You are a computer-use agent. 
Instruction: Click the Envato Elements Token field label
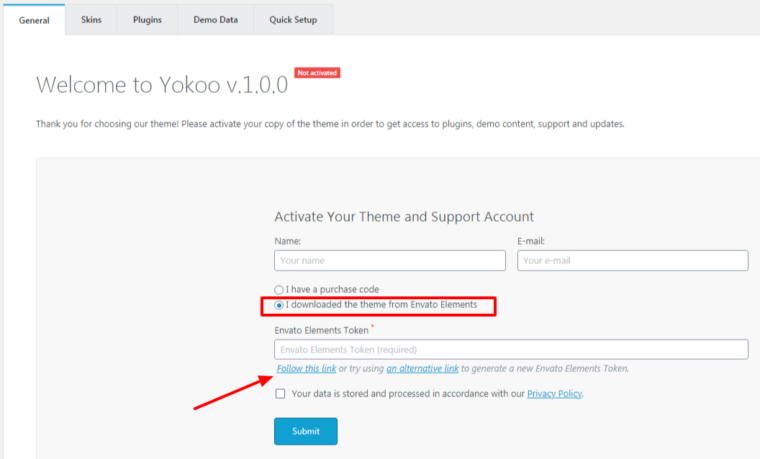(x=320, y=328)
